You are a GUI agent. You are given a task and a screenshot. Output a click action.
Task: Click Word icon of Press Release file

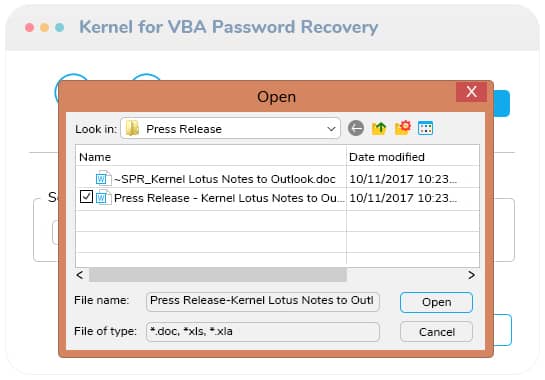coord(103,197)
